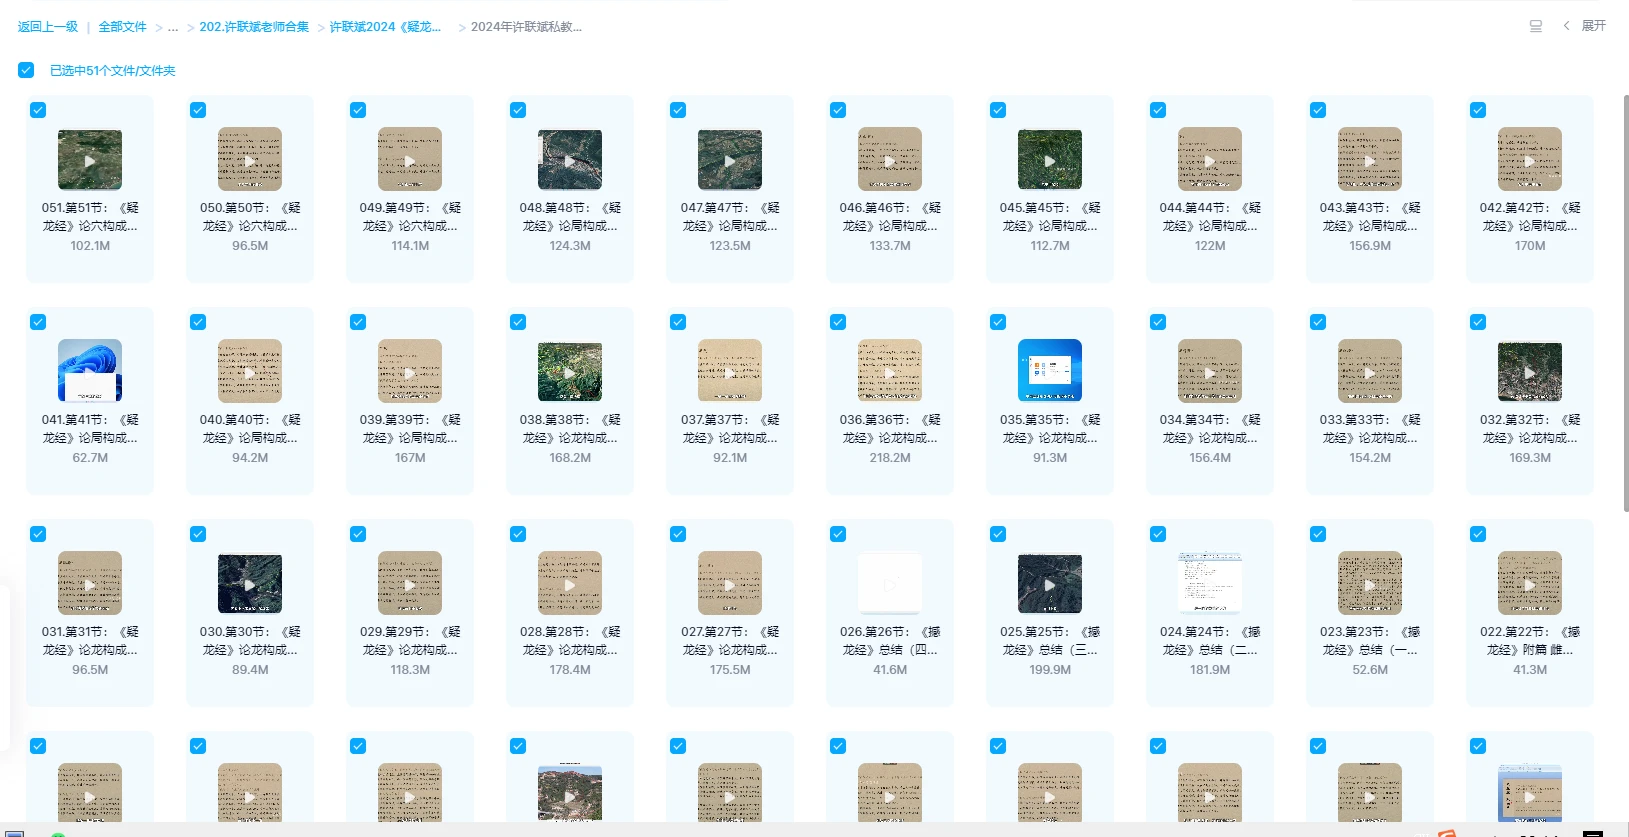Image resolution: width=1629 pixels, height=837 pixels.
Task: Go back with 返回上一级 link
Action: [48, 27]
